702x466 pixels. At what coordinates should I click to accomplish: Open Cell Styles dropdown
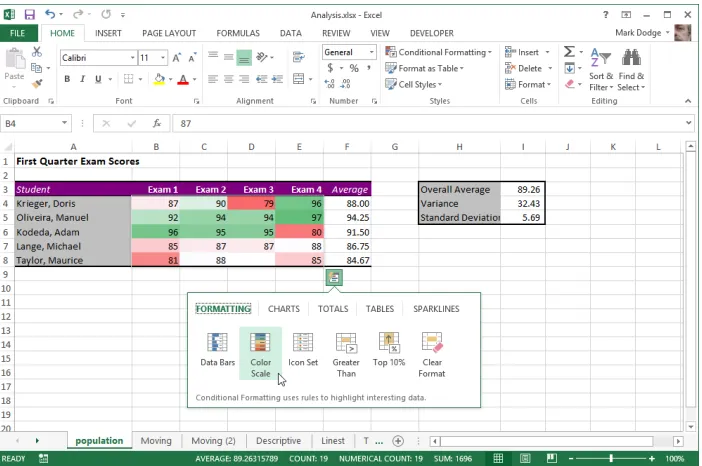pos(414,84)
